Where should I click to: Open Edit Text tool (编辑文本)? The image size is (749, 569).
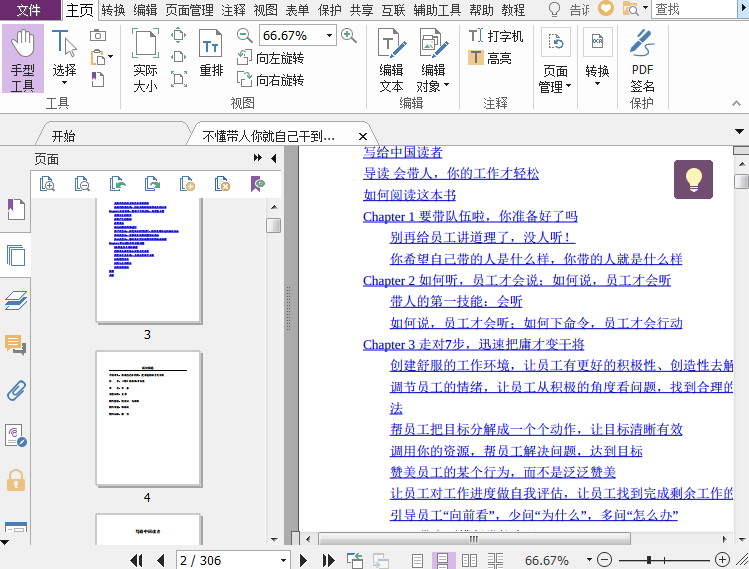point(391,60)
